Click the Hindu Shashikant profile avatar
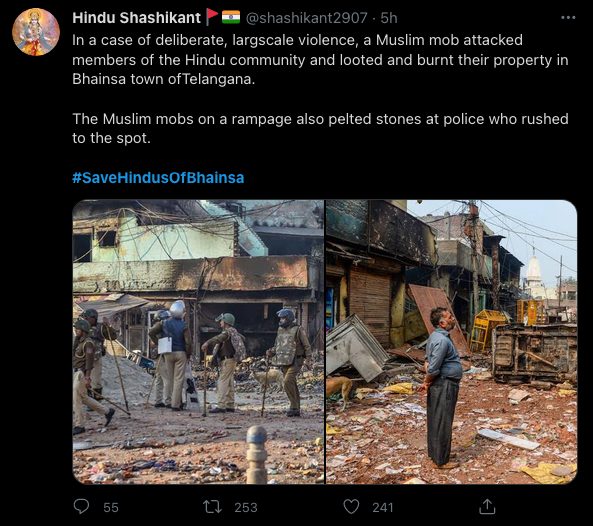 click(x=36, y=32)
